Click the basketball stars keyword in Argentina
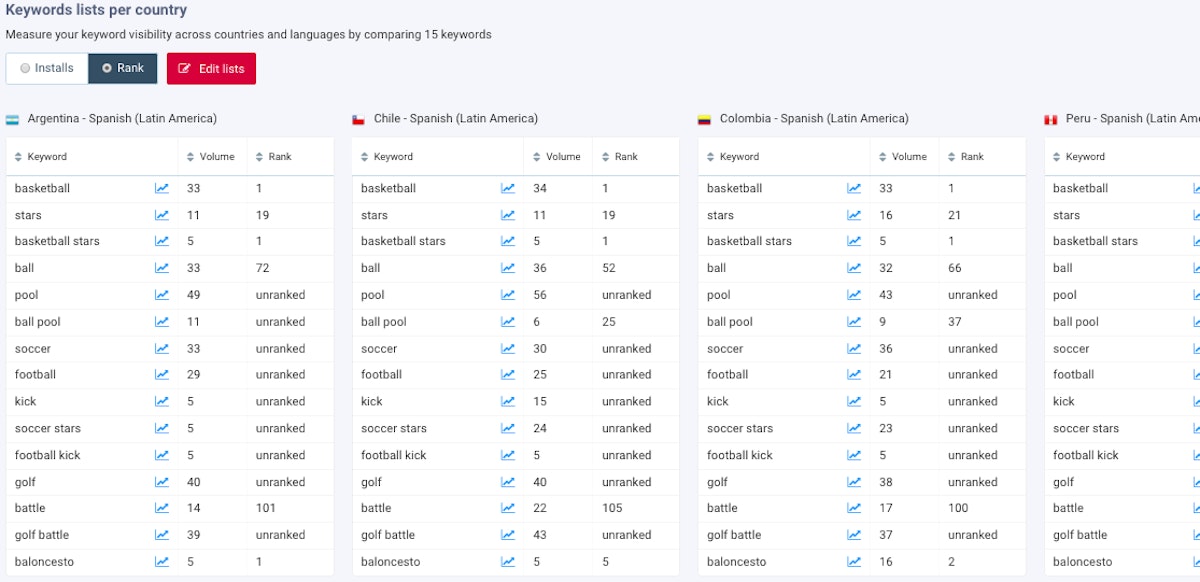1200x582 pixels. 57,241
